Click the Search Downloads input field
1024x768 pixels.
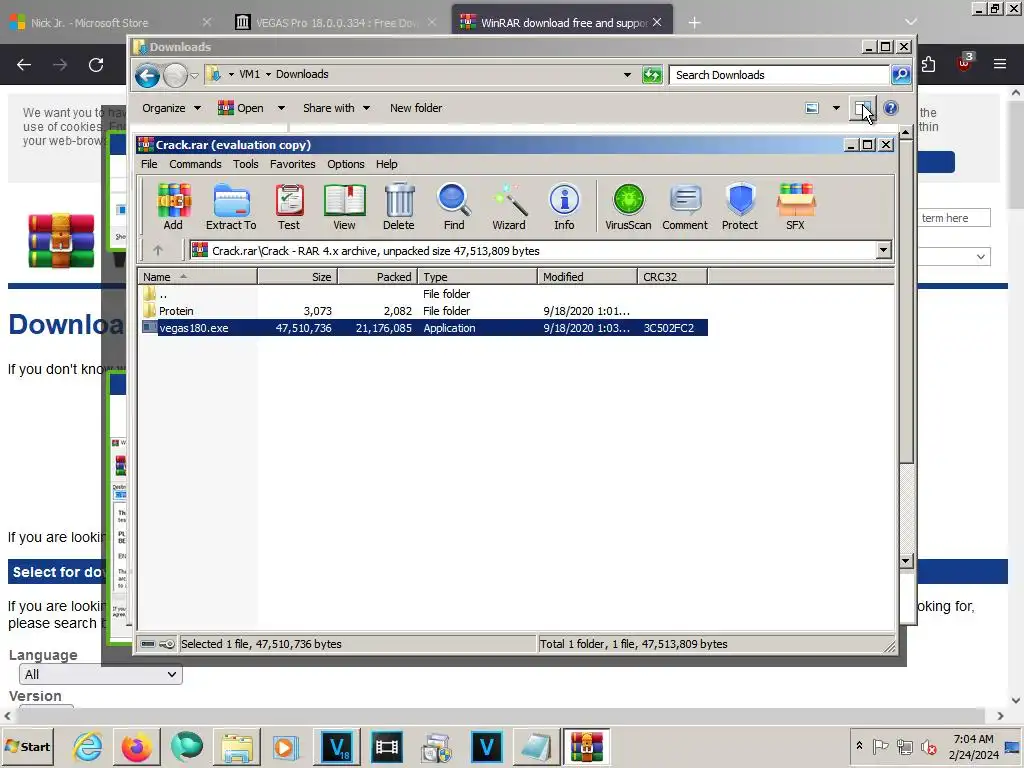pos(778,75)
